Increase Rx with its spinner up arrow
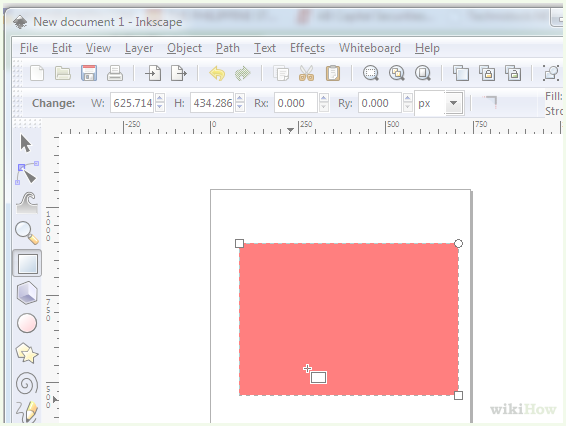This screenshot has height=426, width=566. click(x=324, y=98)
